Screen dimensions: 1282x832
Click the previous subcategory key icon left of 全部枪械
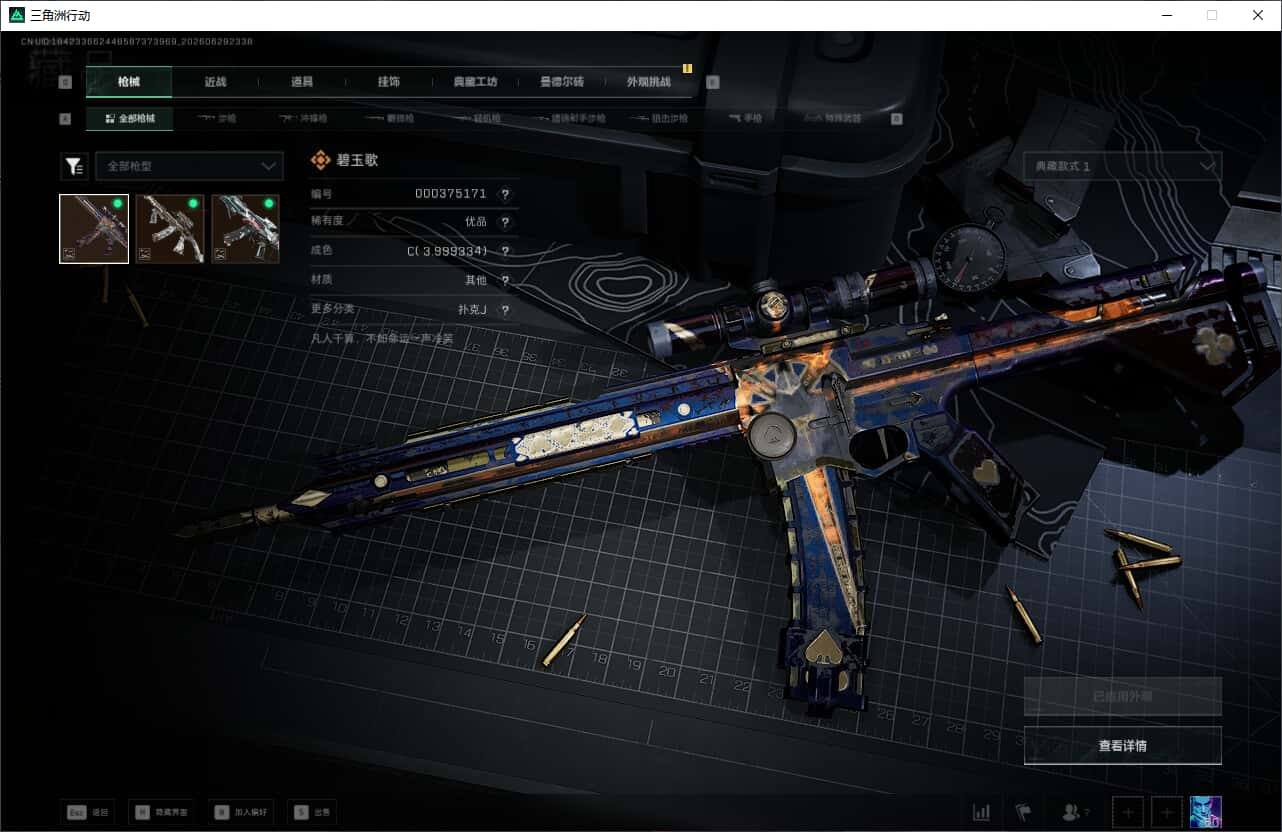point(66,119)
